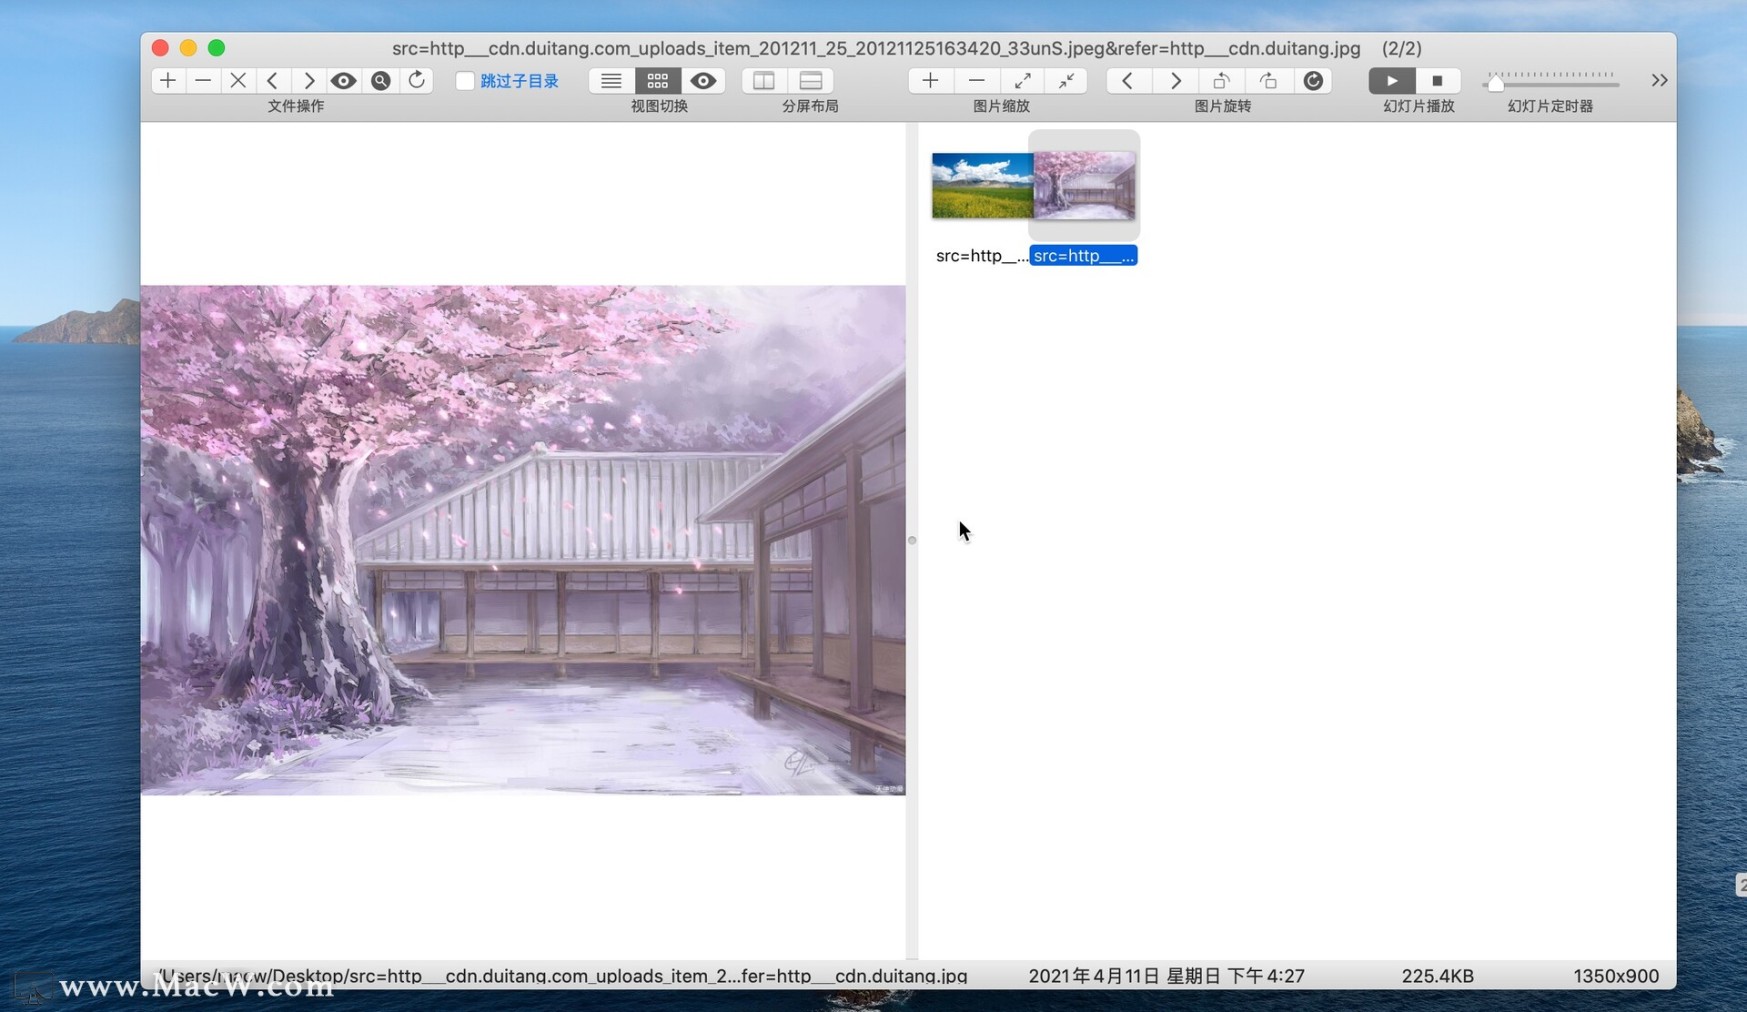This screenshot has height=1012, width=1747.
Task: Click the expand-to-fit arrows zoom icon
Action: 1022,81
